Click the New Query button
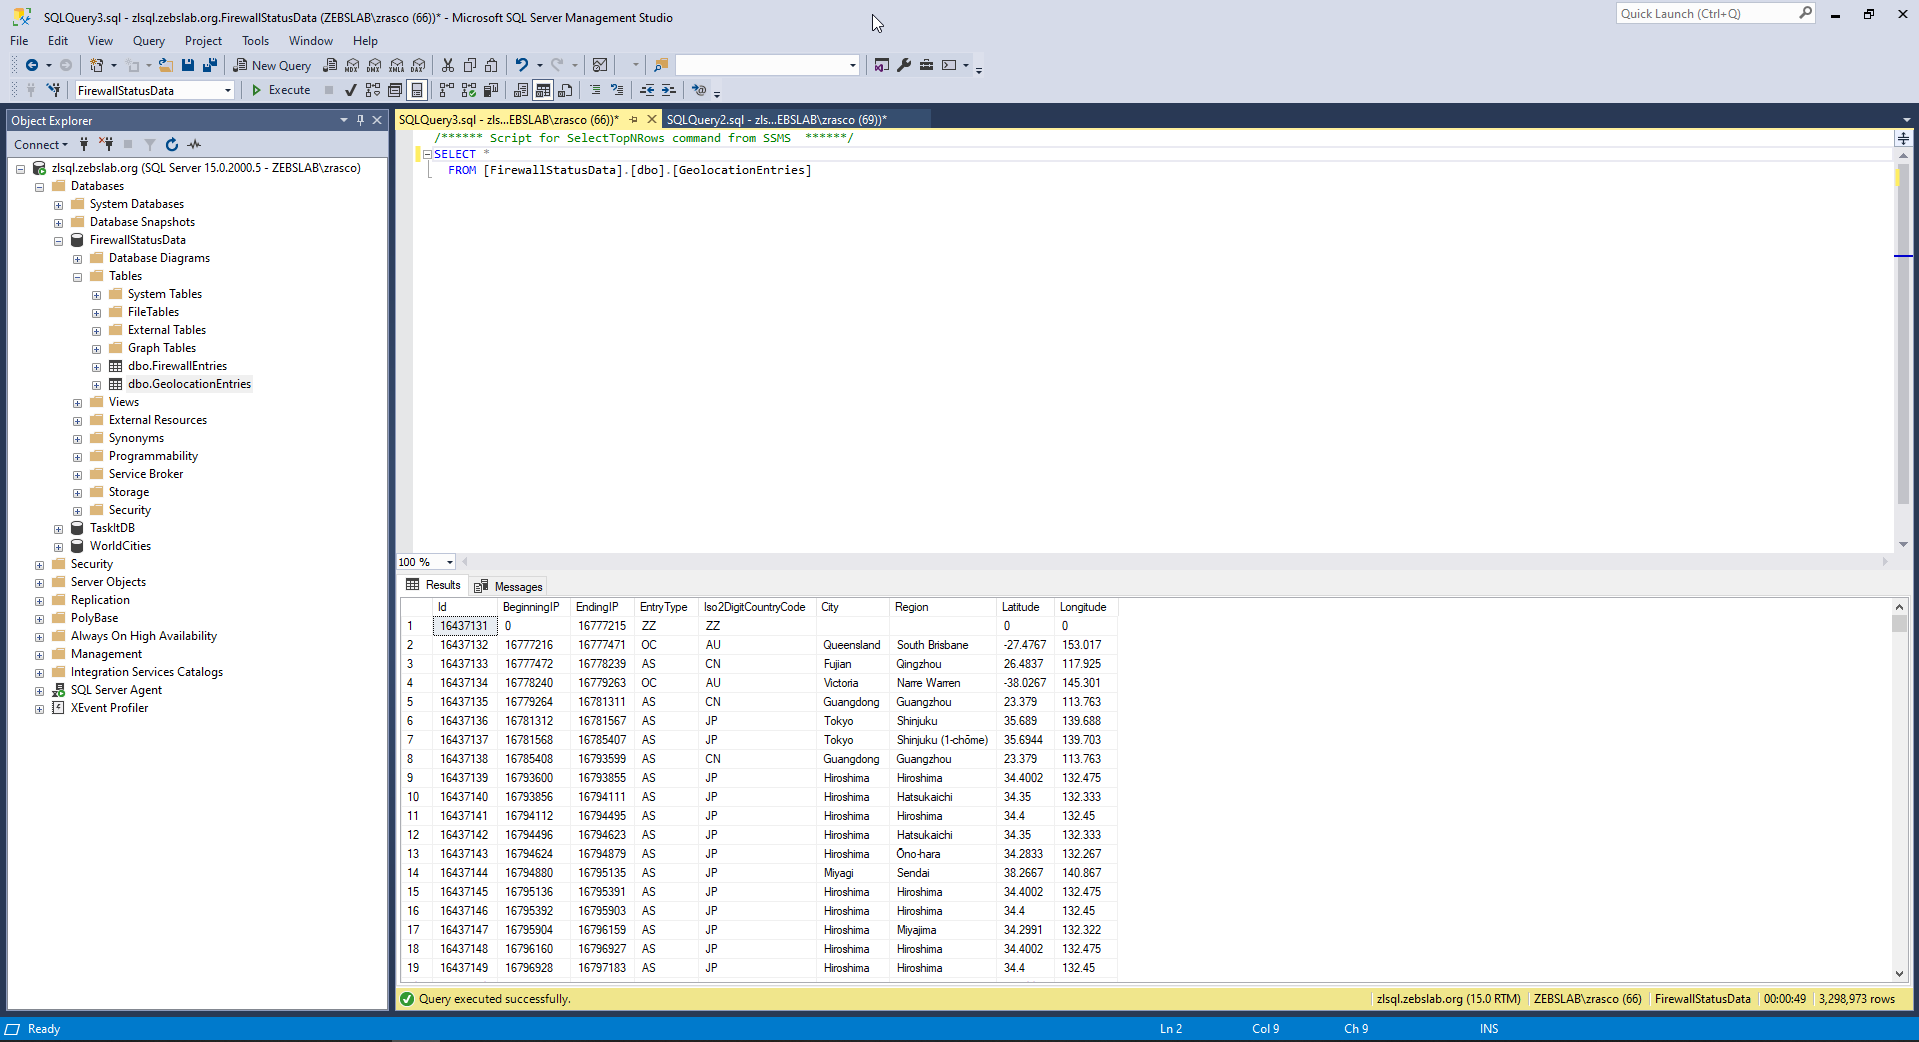This screenshot has height=1042, width=1919. [x=272, y=65]
